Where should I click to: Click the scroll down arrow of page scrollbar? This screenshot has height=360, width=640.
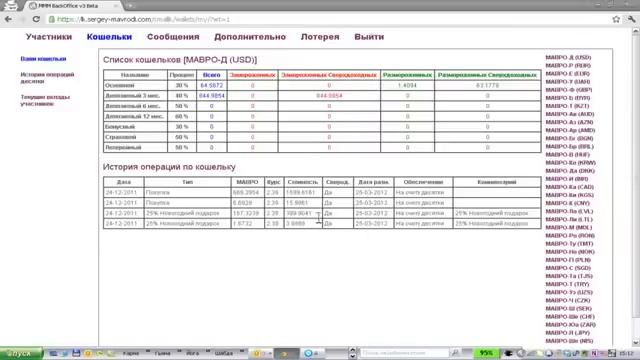(x=636, y=343)
